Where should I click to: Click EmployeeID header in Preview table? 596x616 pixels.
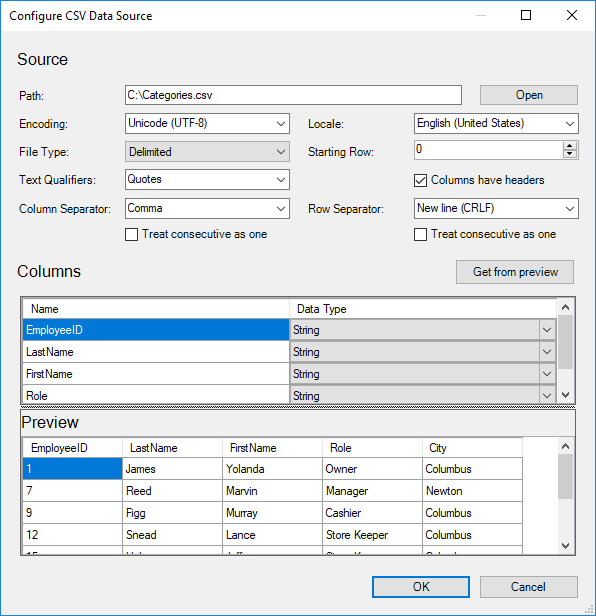(72, 448)
